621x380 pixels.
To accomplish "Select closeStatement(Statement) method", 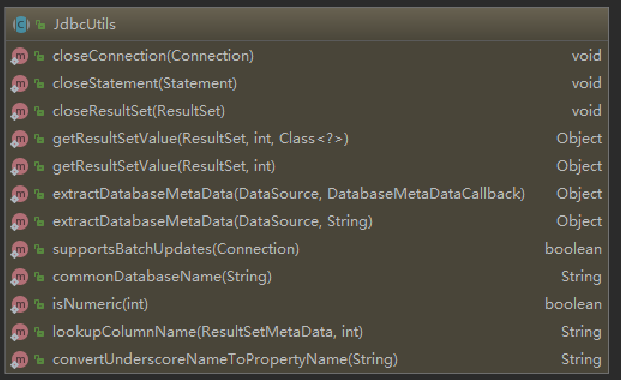I will point(145,84).
